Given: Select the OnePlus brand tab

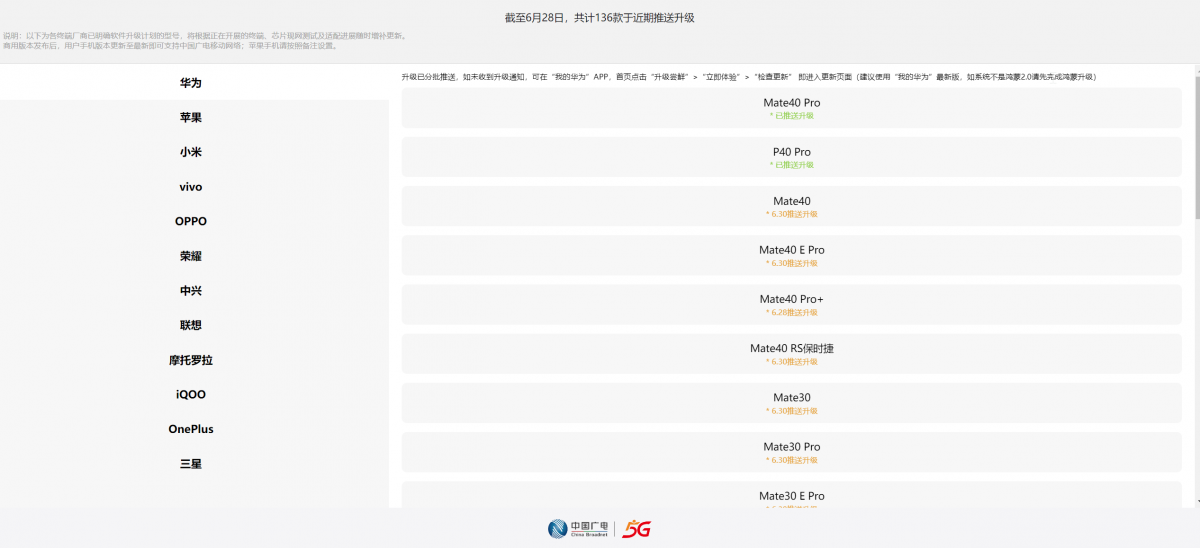Looking at the screenshot, I should pyautogui.click(x=194, y=429).
